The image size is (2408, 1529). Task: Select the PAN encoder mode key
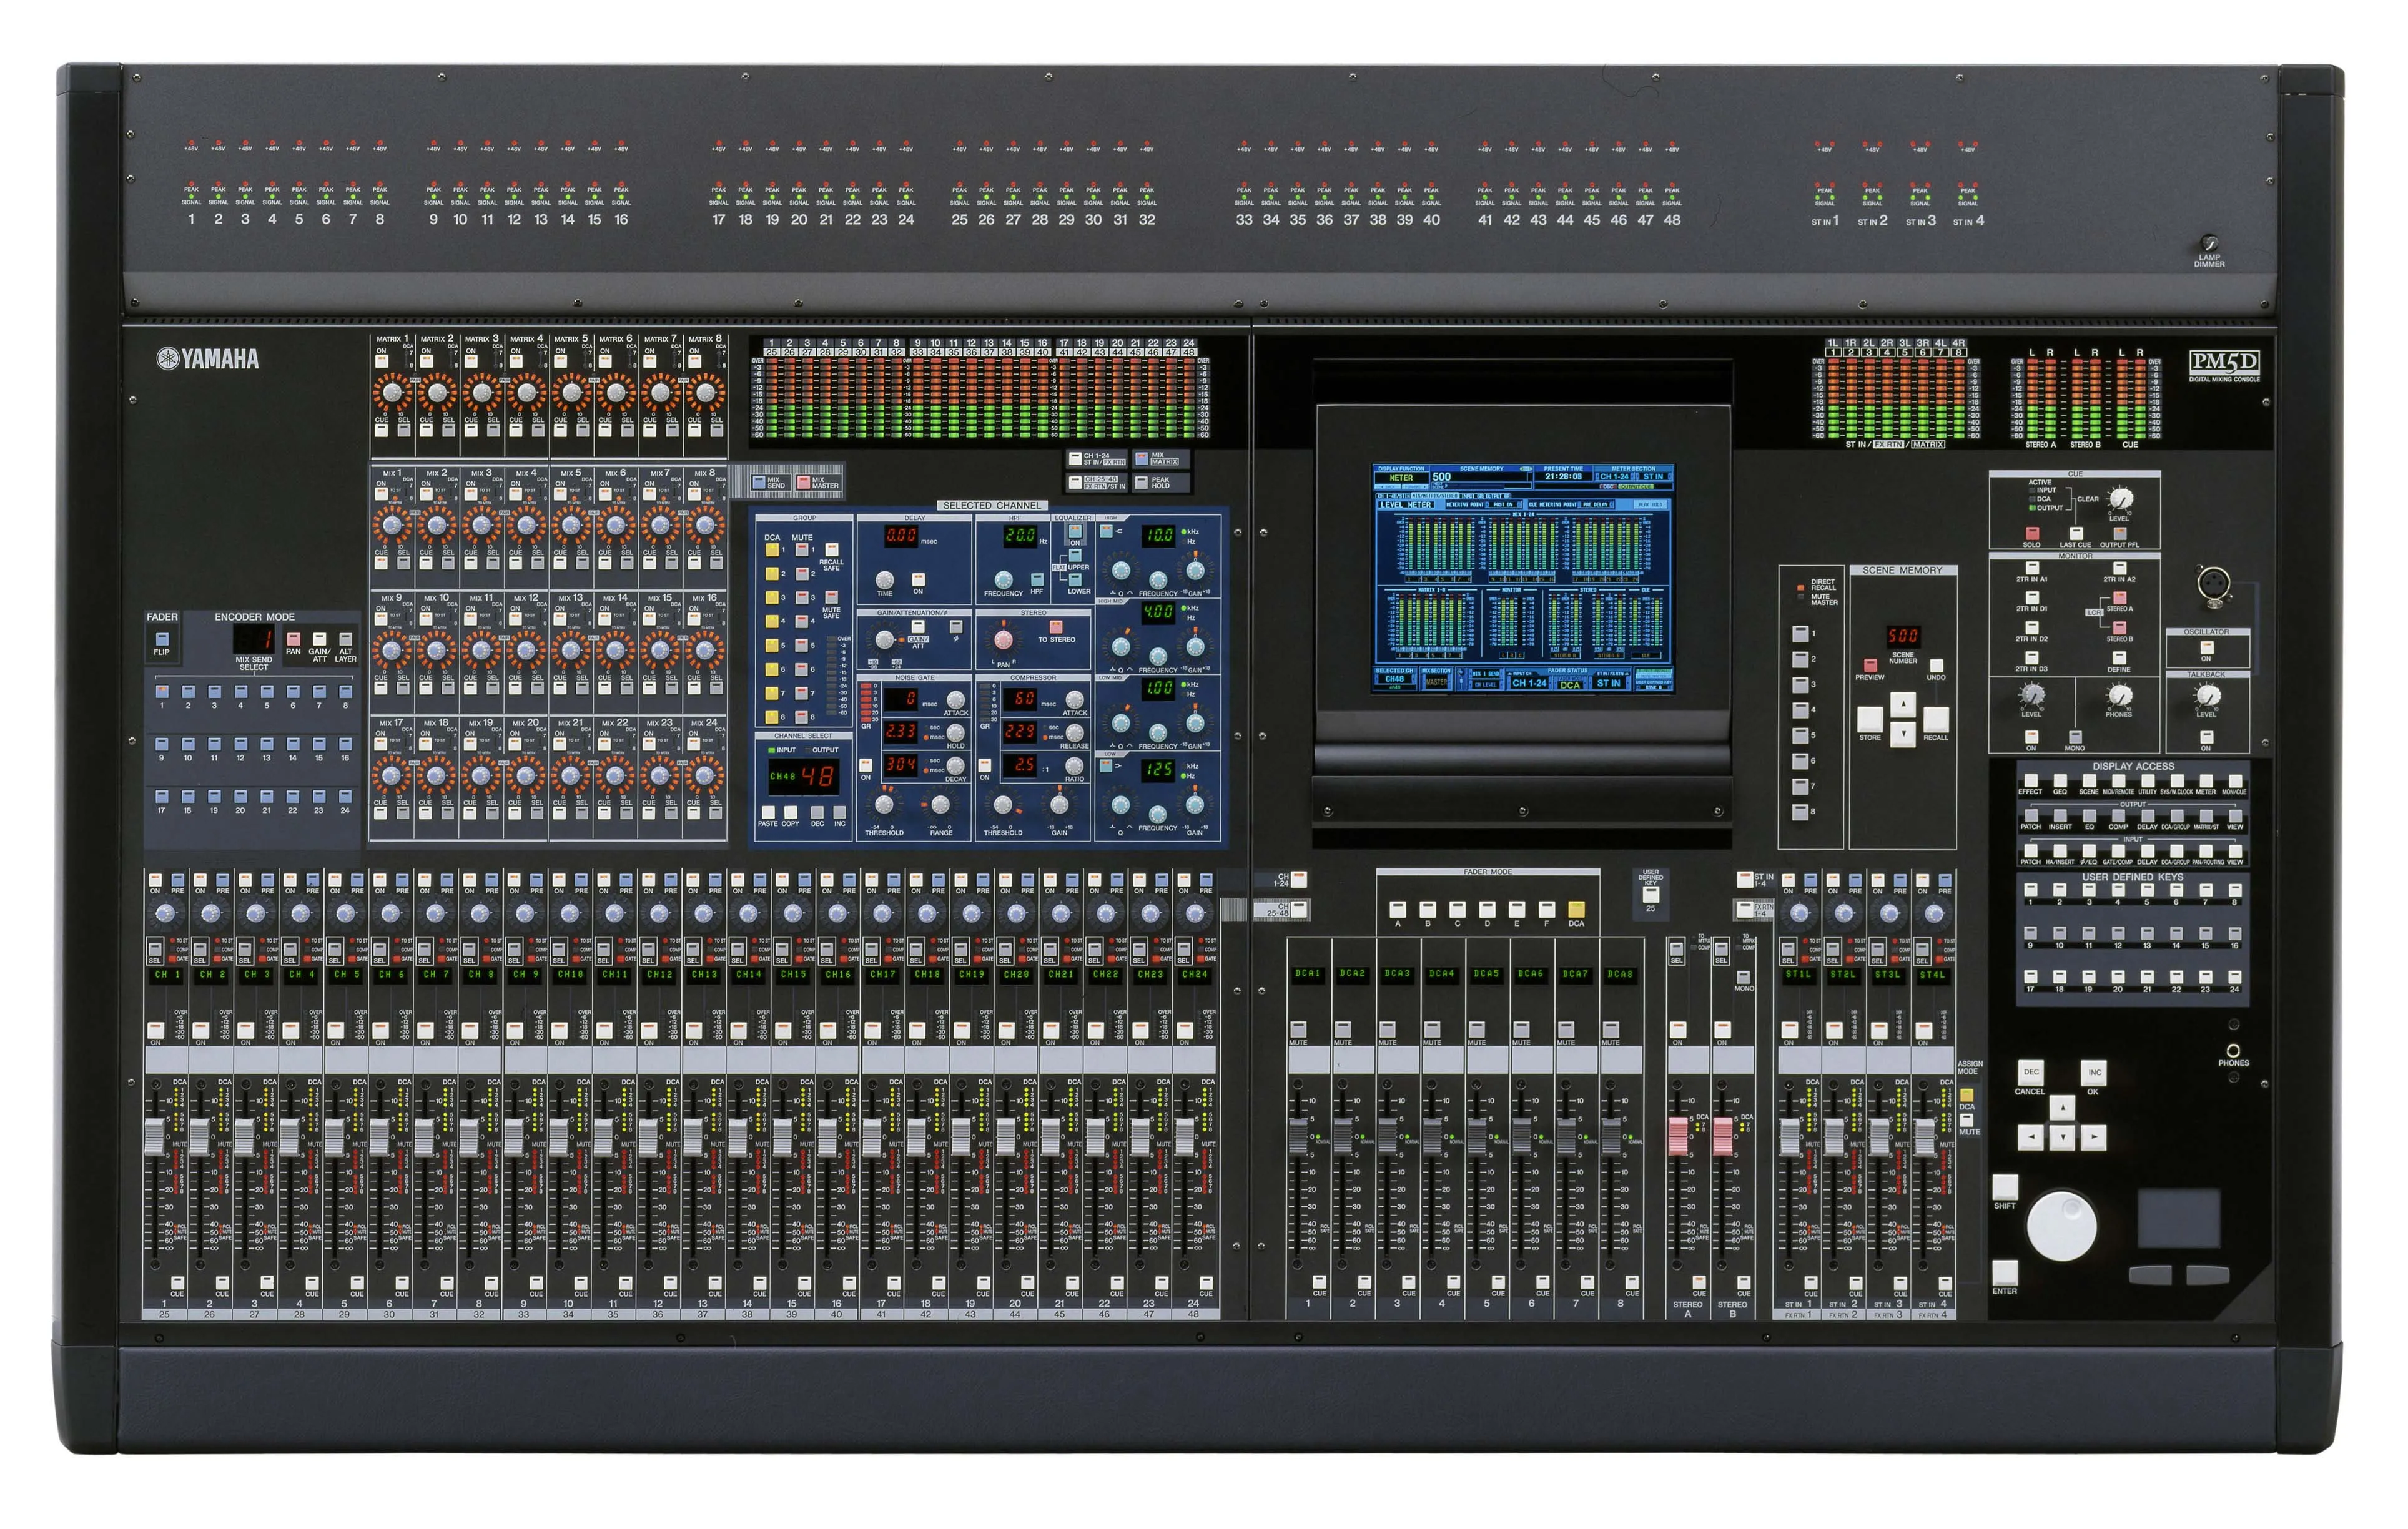pyautogui.click(x=293, y=638)
